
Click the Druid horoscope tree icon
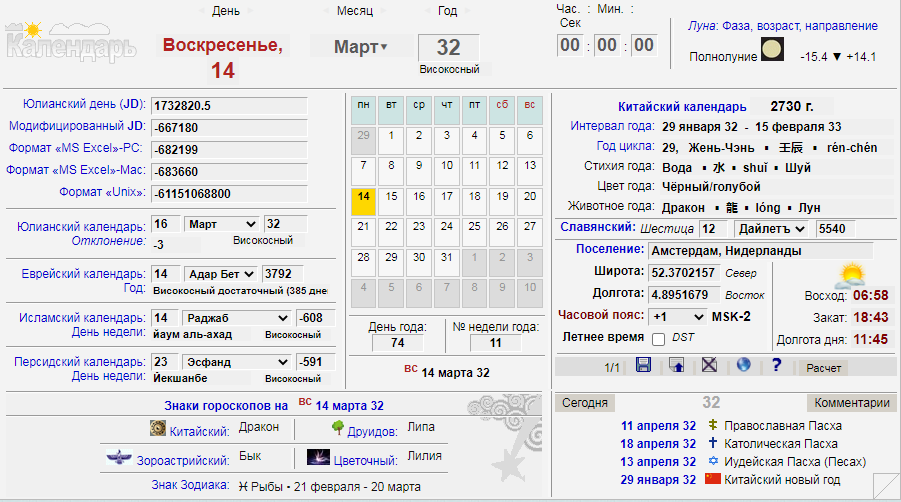tap(338, 428)
